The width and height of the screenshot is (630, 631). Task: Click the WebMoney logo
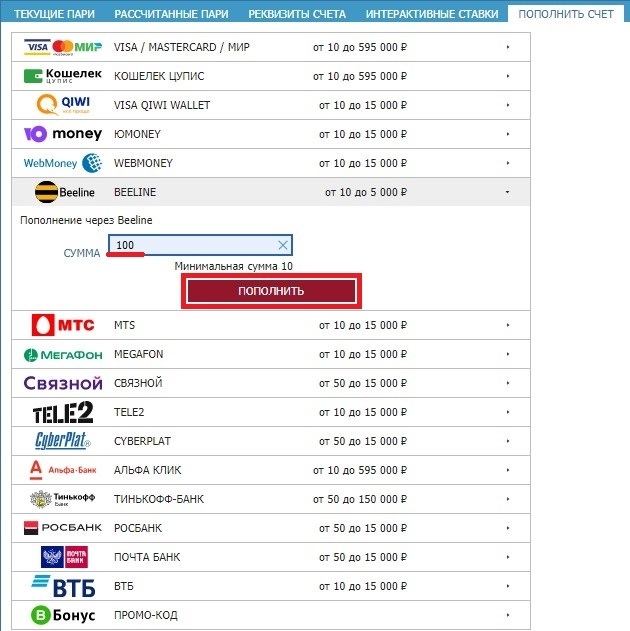pyautogui.click(x=63, y=163)
